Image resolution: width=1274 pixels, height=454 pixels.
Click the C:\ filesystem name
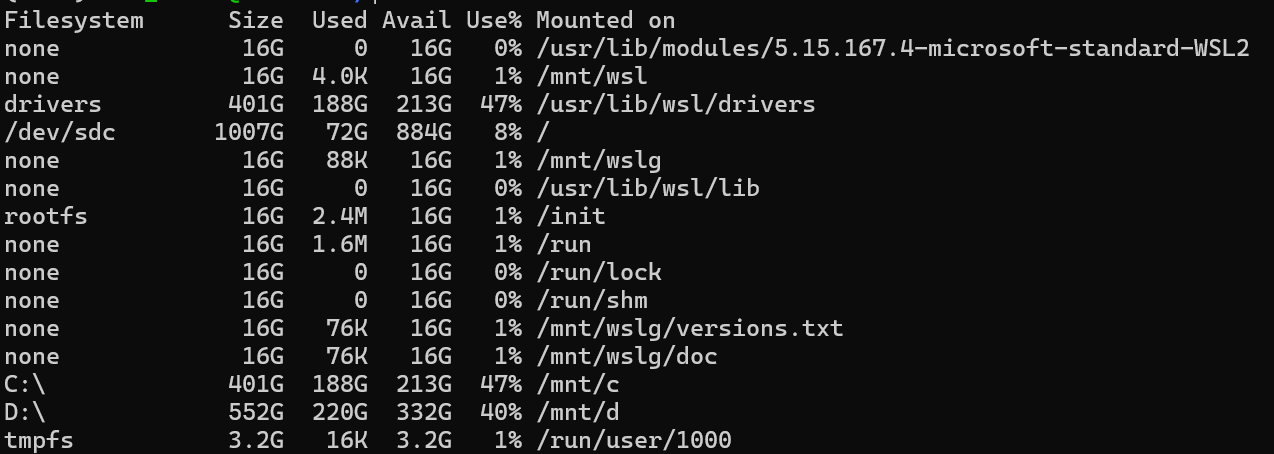click(x=25, y=384)
